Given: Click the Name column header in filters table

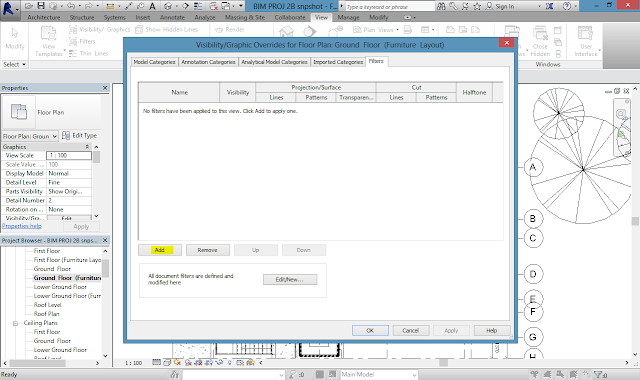Looking at the screenshot, I should point(180,92).
